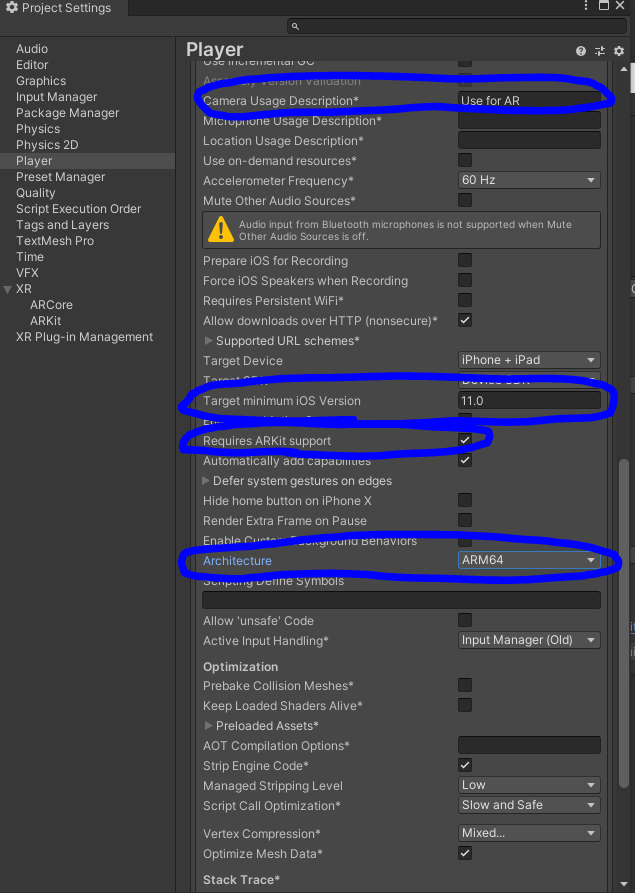
Task: Enable Render Extra Frame on Pause
Action: coord(465,520)
